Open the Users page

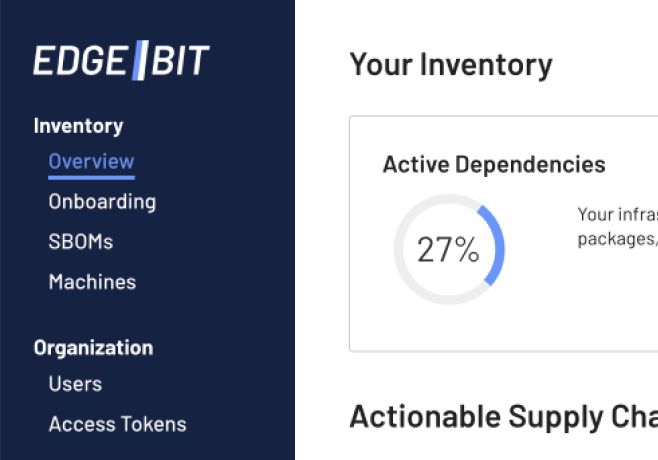coord(75,383)
